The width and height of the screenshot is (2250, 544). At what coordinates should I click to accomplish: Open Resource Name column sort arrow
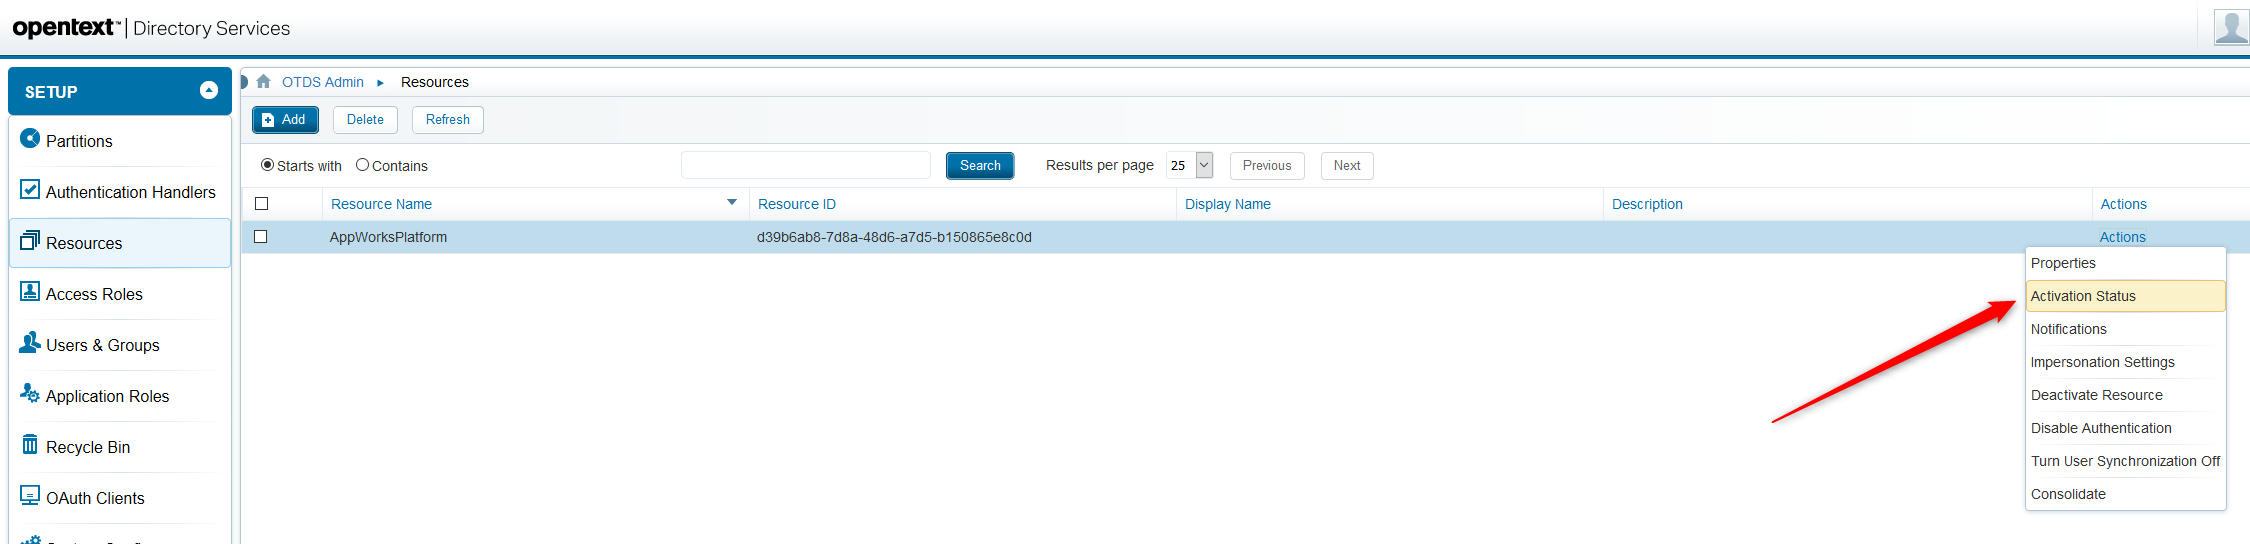732,203
